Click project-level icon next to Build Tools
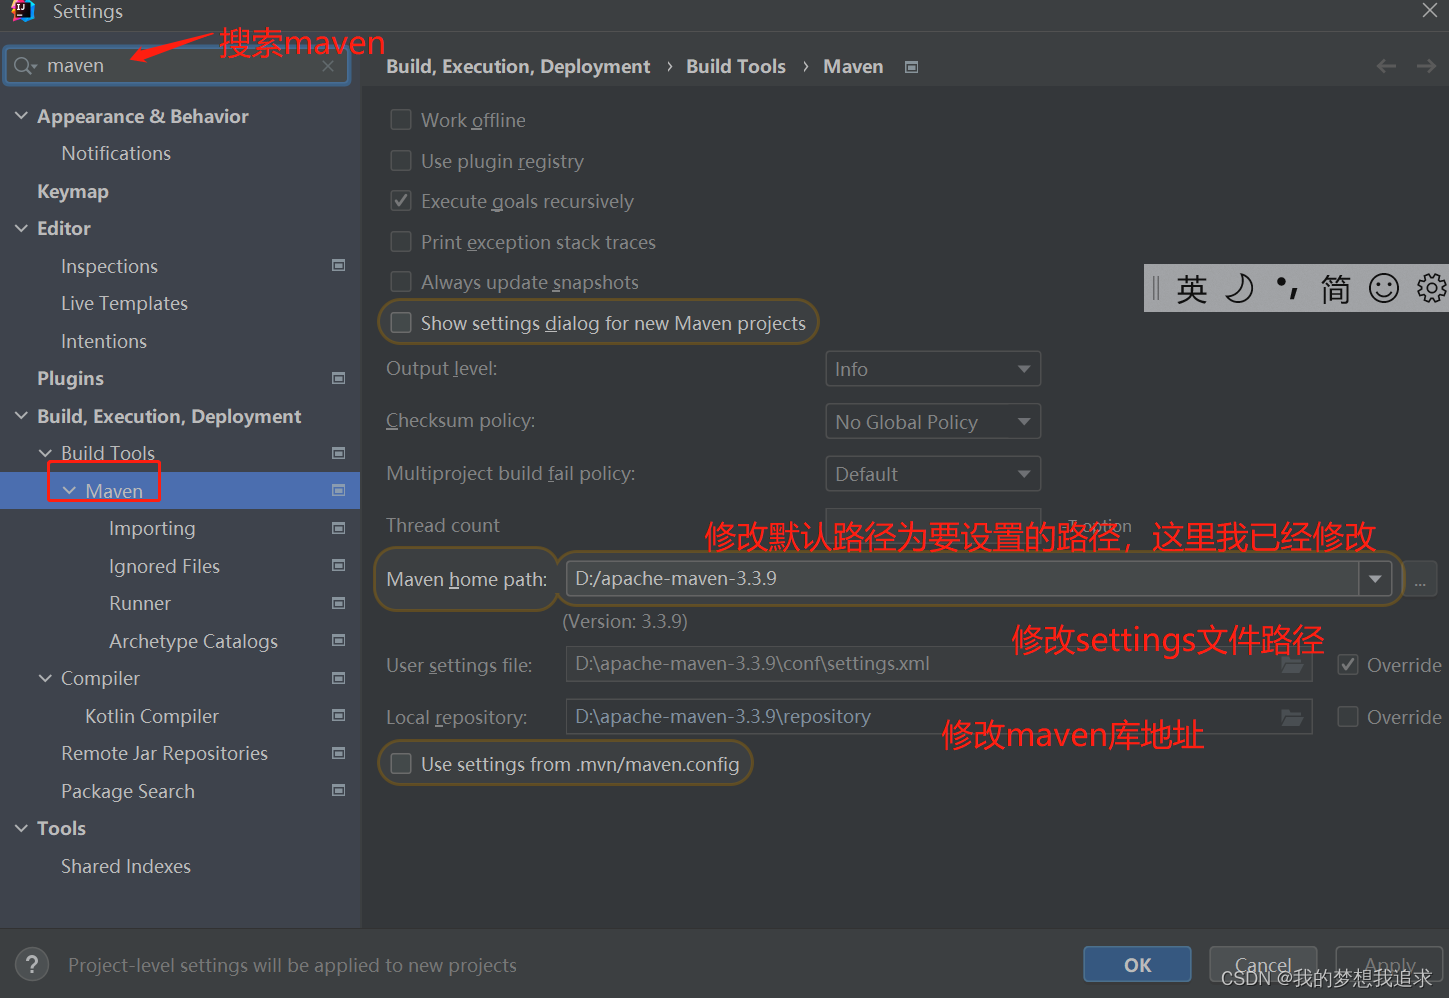The height and width of the screenshot is (998, 1449). (x=338, y=453)
